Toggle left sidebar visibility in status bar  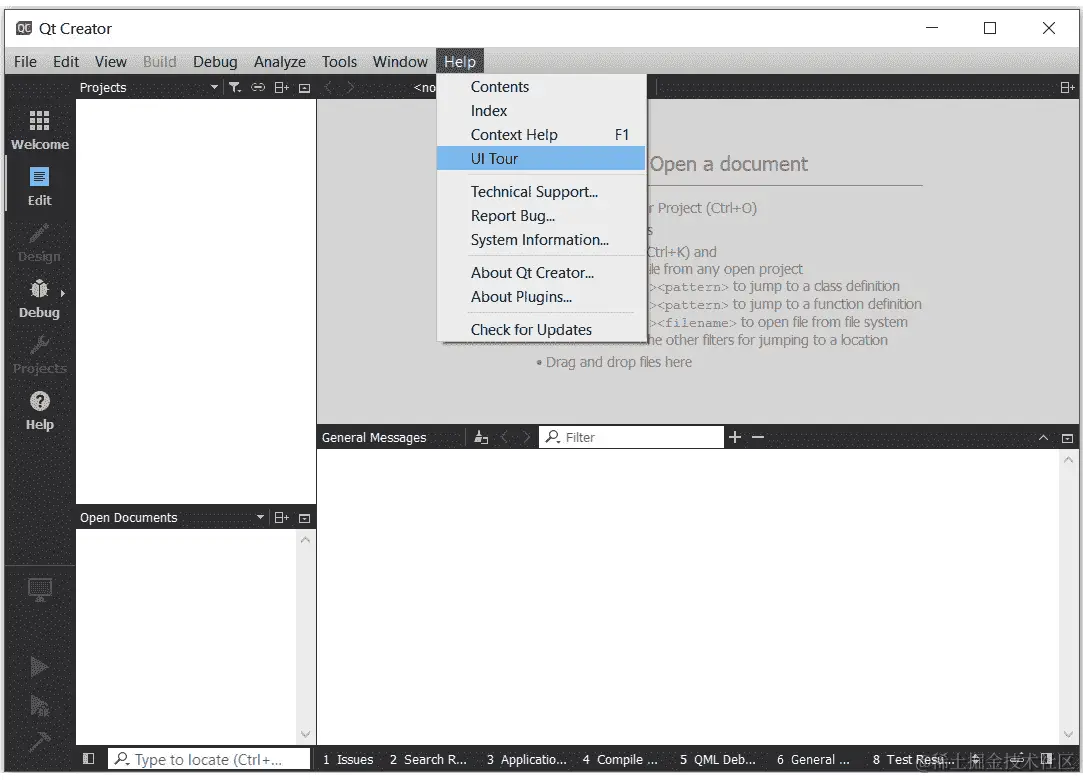point(88,759)
